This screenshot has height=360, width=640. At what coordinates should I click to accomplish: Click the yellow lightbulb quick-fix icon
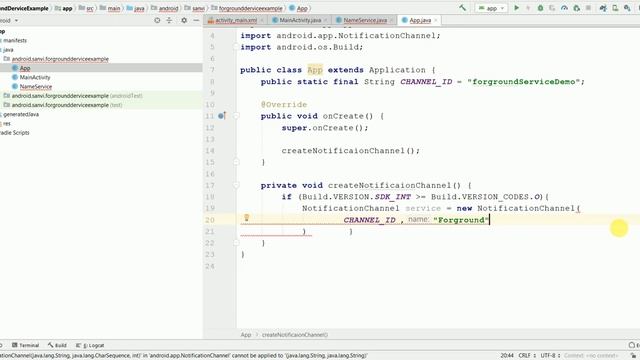click(247, 218)
